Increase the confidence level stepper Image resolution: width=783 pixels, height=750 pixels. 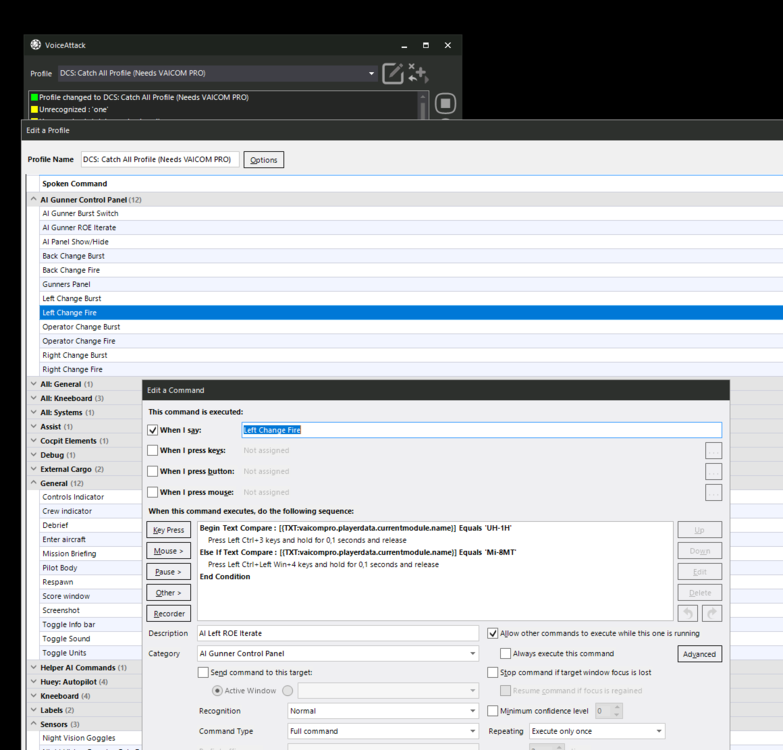pyautogui.click(x=617, y=708)
